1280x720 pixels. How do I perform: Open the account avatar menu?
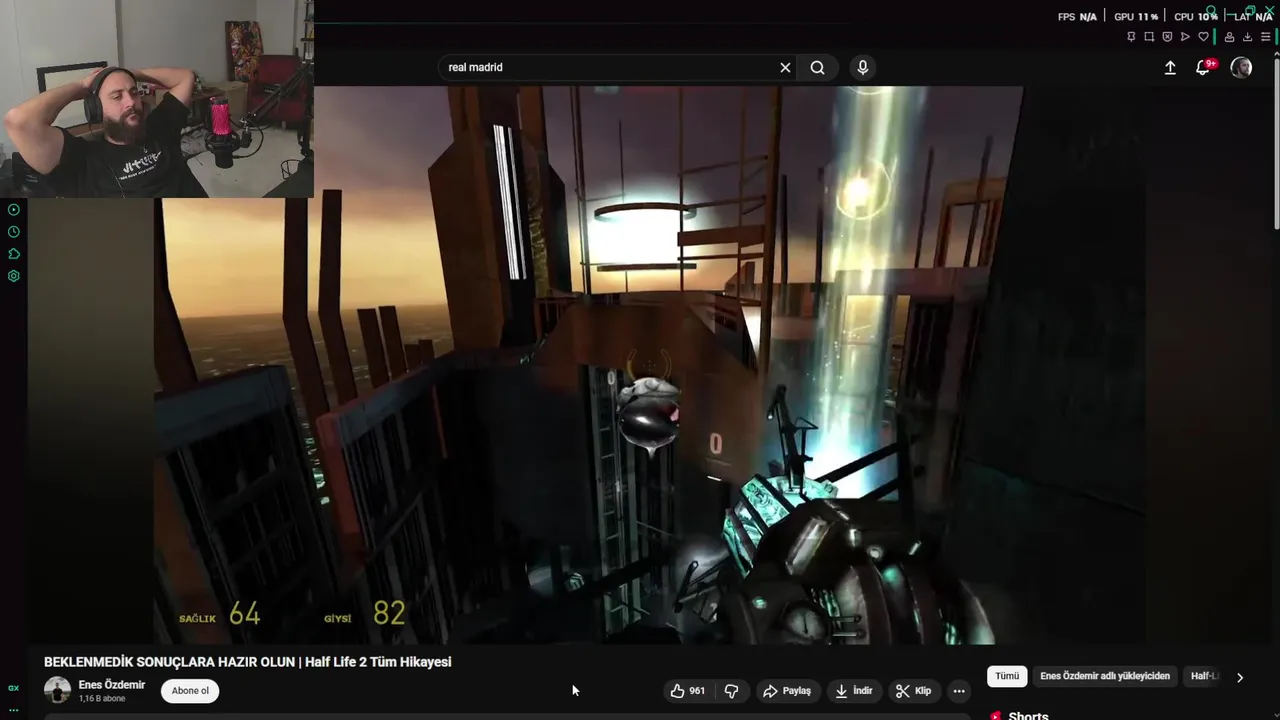pyautogui.click(x=1241, y=67)
